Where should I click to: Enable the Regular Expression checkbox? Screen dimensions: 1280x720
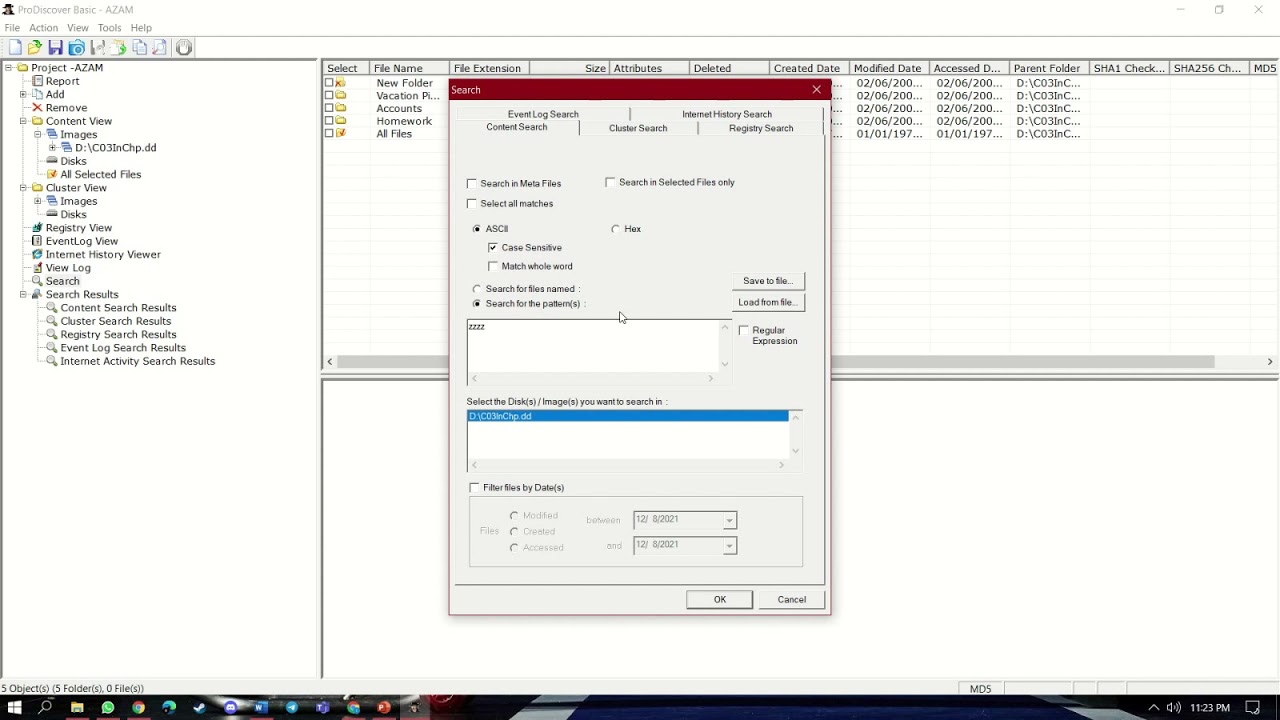[x=743, y=330]
